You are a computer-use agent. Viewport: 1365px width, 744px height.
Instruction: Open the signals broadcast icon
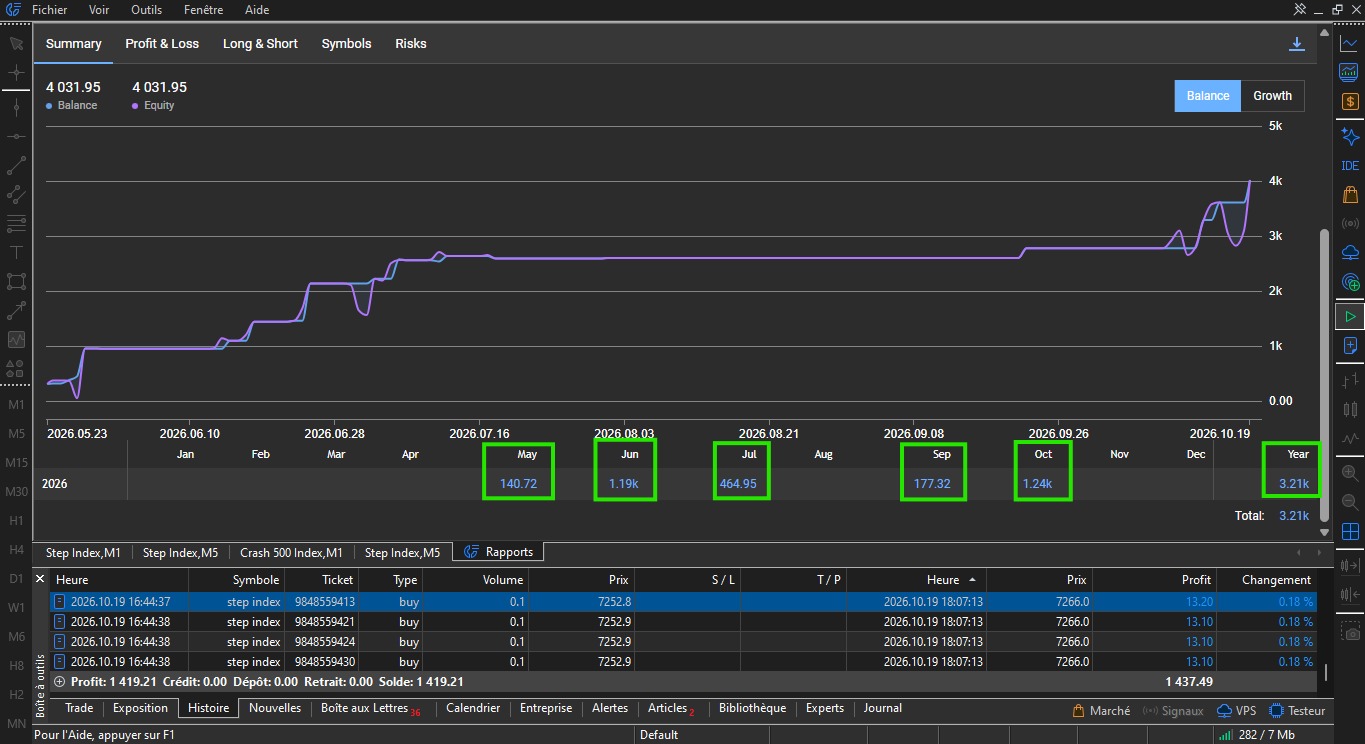(x=1350, y=223)
